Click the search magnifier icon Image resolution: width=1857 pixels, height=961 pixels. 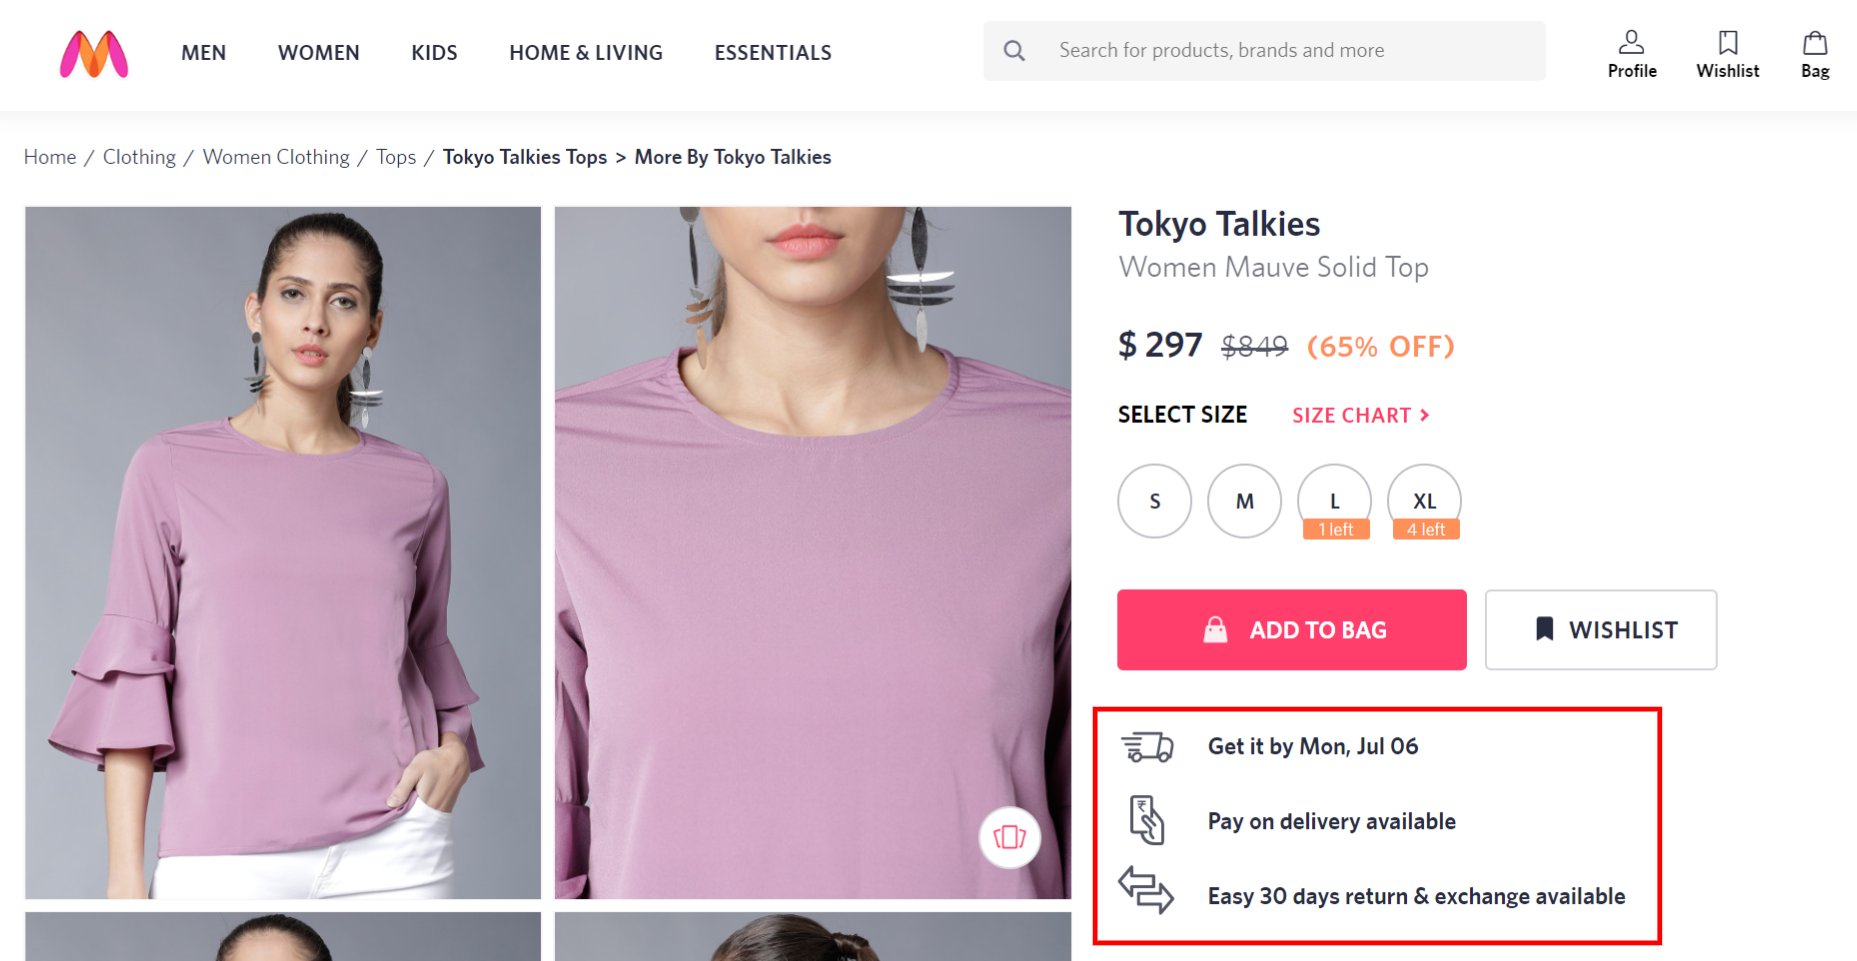(x=1014, y=50)
